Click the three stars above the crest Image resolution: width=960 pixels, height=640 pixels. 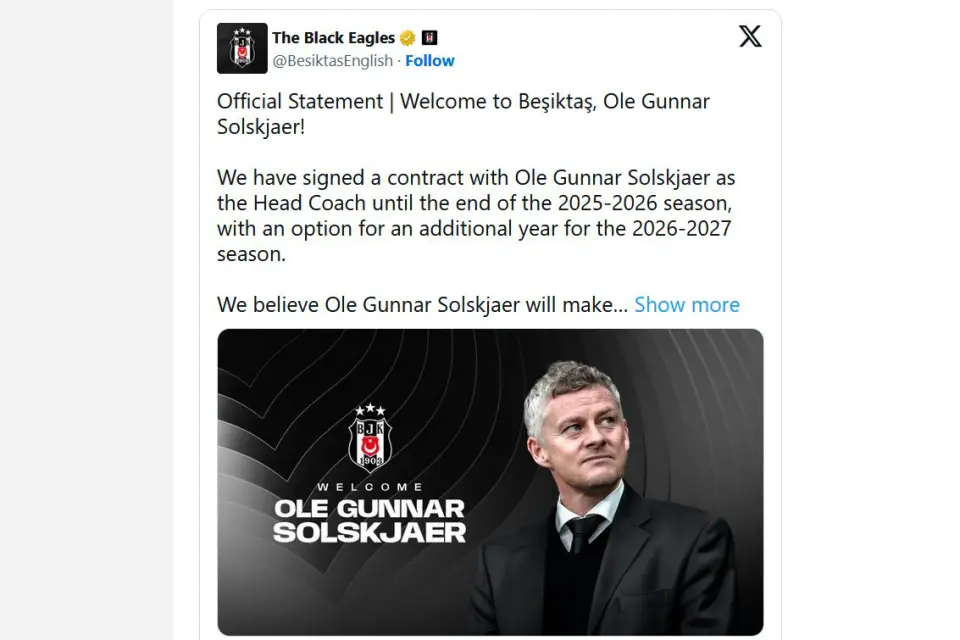pyautogui.click(x=370, y=408)
